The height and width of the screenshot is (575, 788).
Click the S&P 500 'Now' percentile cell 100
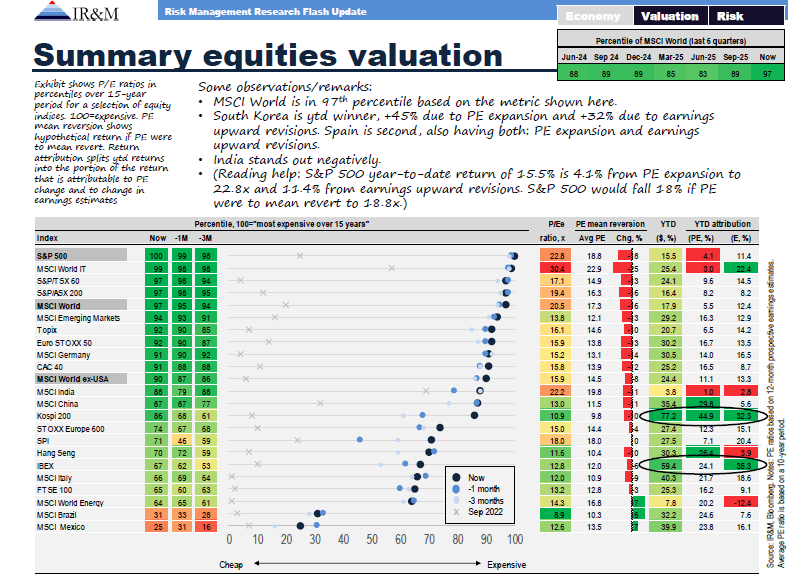156,256
